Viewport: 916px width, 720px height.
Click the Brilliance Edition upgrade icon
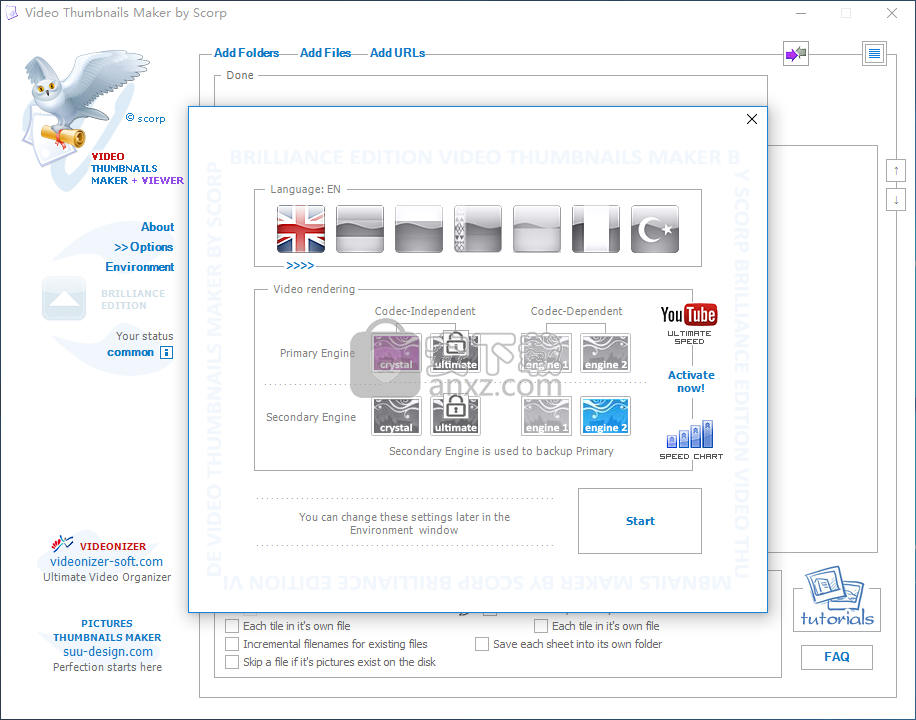pos(64,298)
